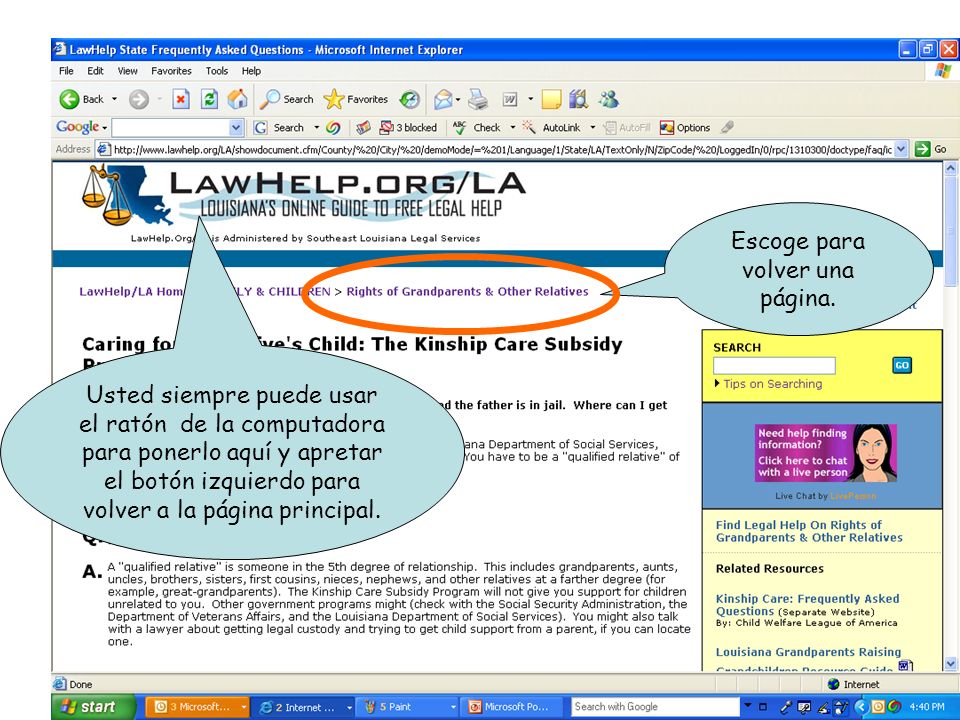Viewport: 960px width, 720px height.
Task: Click the Google toolbar Search button
Action: click(x=279, y=127)
